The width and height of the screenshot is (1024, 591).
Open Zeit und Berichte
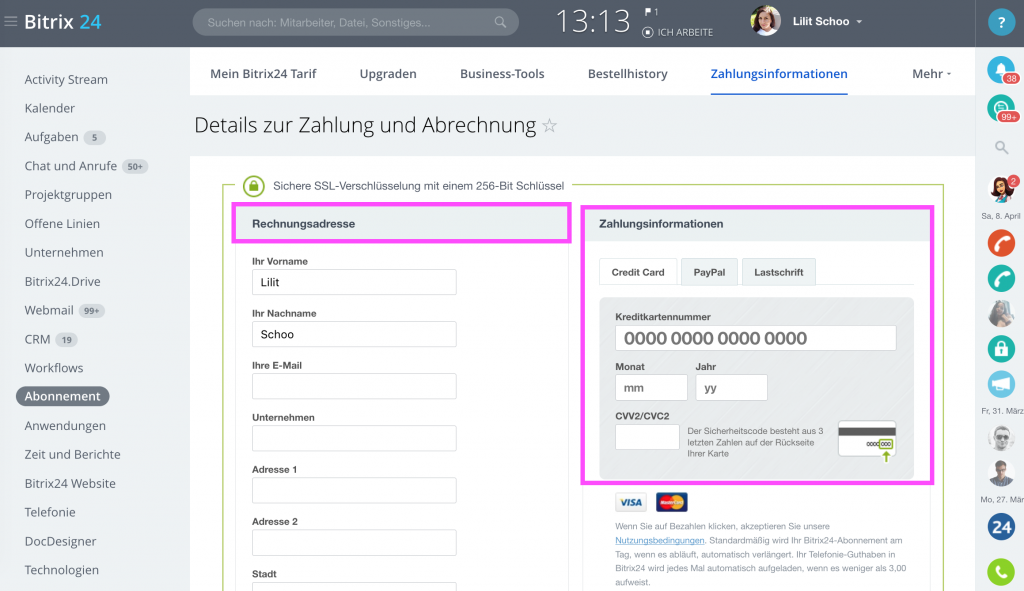[72, 455]
